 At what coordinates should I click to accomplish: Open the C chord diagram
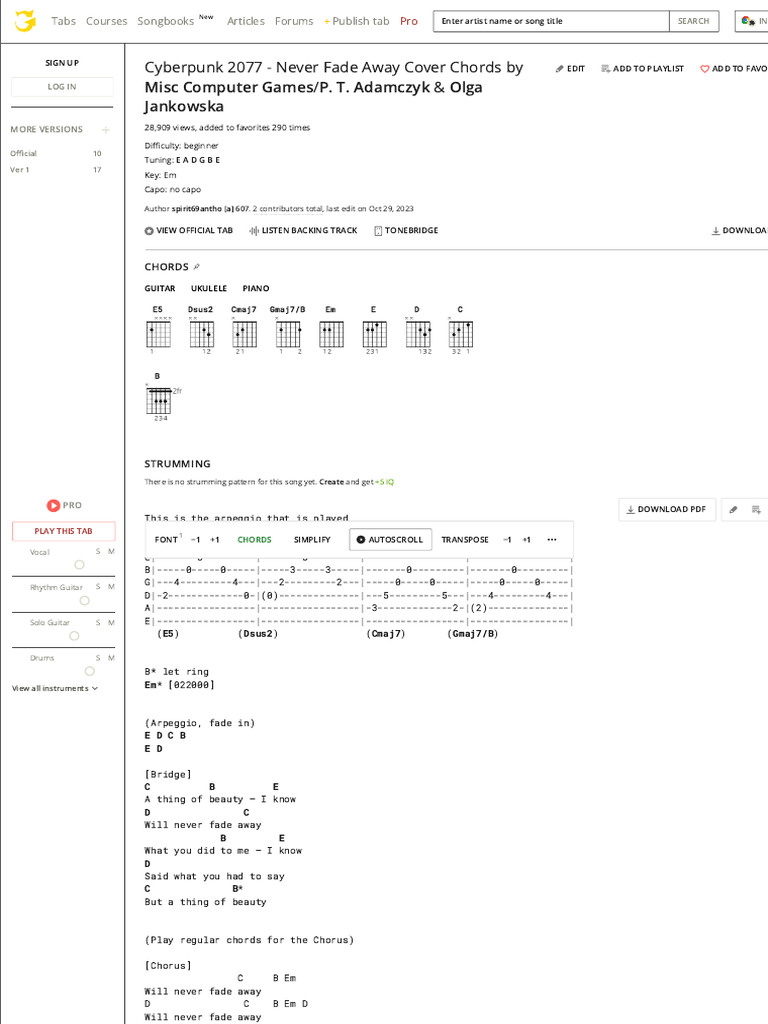point(461,330)
